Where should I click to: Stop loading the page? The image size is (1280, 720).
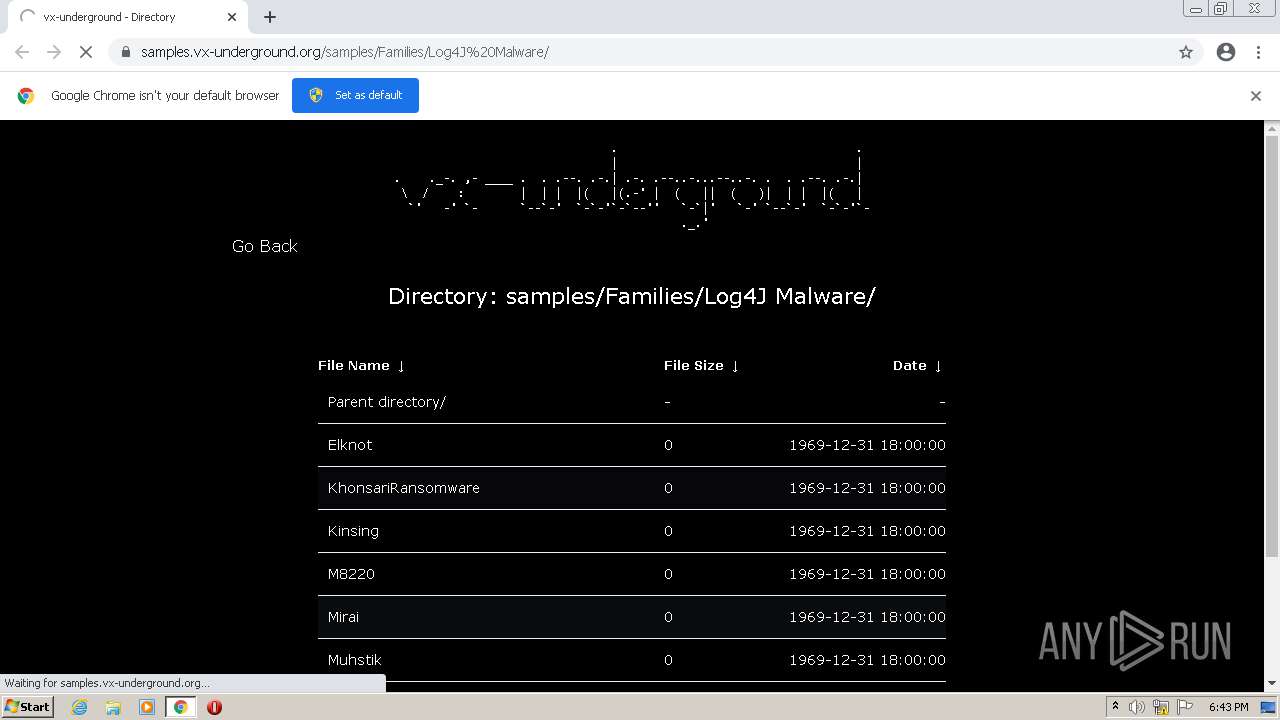[x=86, y=52]
